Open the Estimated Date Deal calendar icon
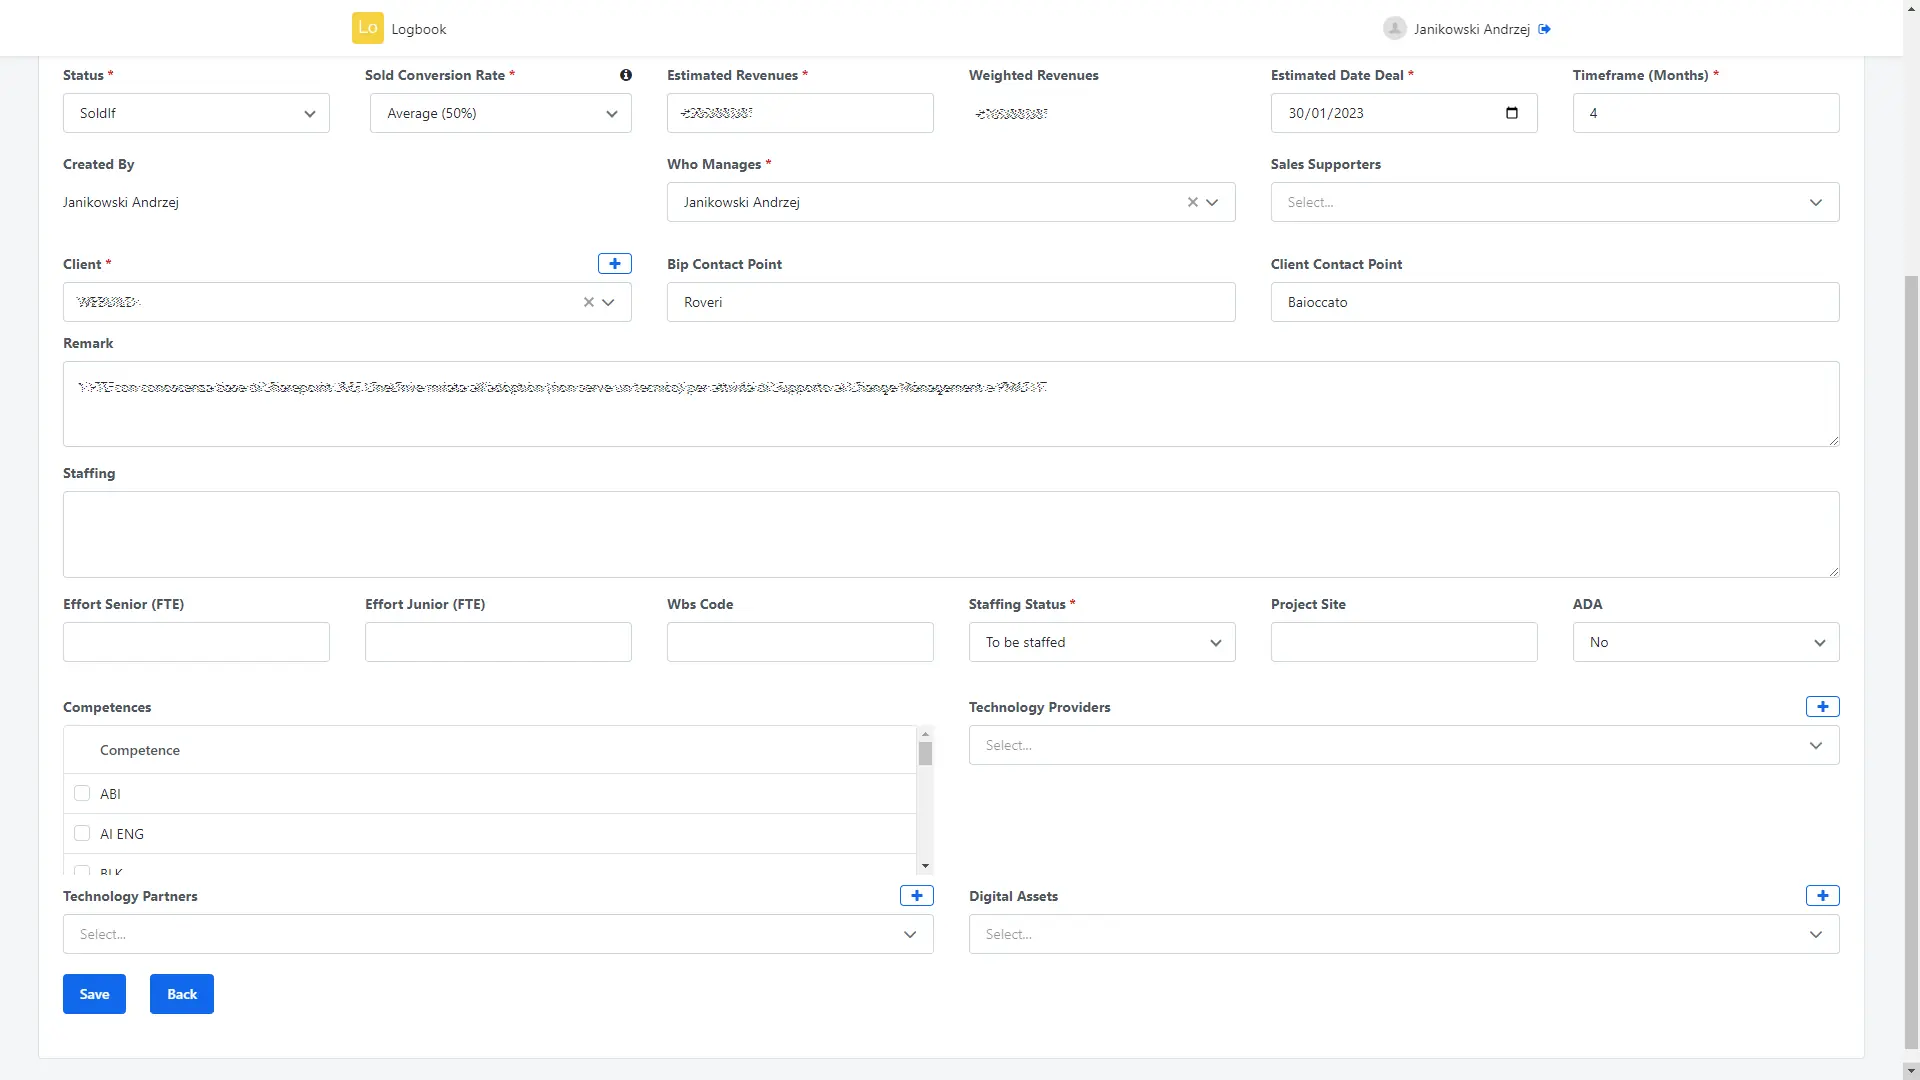1920x1080 pixels. (x=1511, y=112)
